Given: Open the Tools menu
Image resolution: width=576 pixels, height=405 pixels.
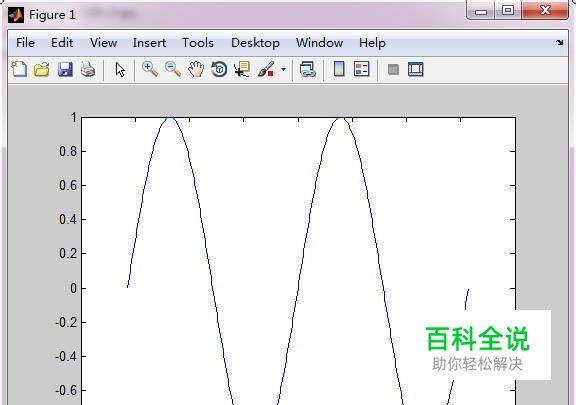Looking at the screenshot, I should click(198, 43).
